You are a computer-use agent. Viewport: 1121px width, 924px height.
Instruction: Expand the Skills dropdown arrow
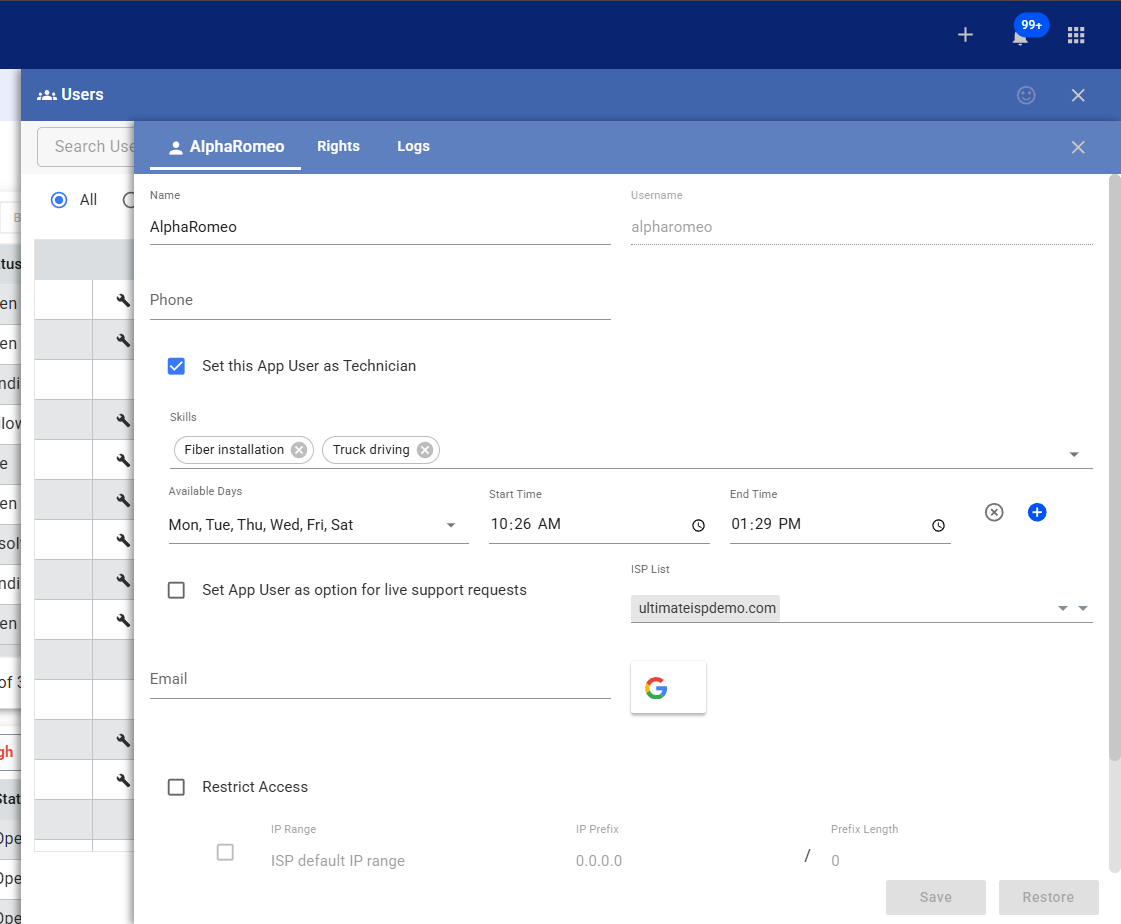point(1074,454)
